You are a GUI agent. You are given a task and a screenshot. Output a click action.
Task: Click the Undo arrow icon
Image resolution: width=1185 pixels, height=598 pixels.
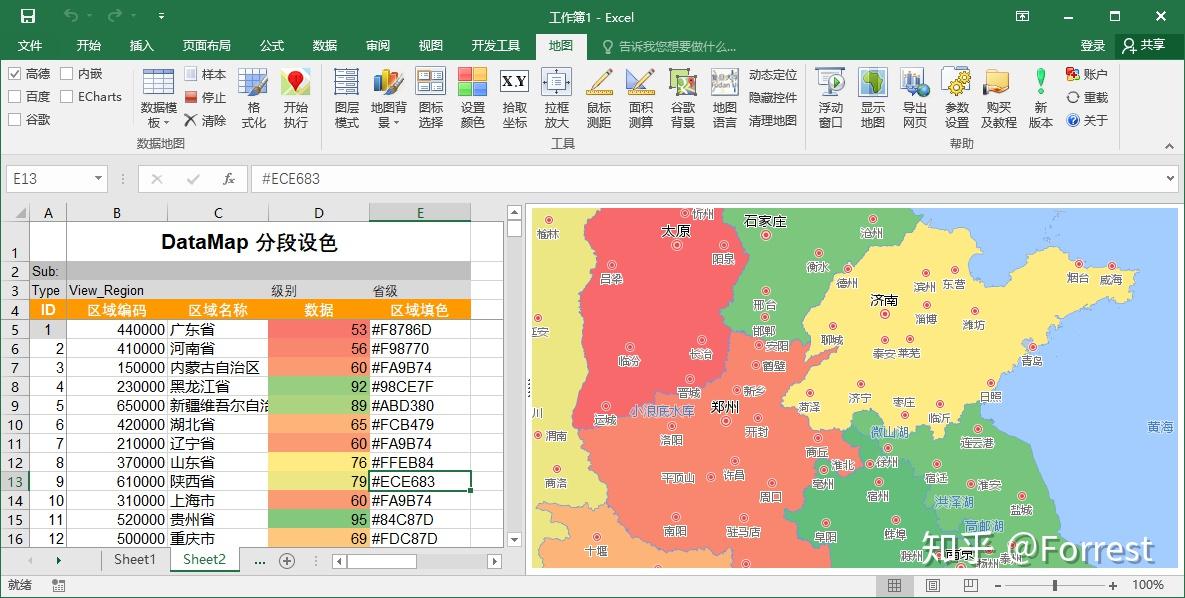[x=71, y=16]
